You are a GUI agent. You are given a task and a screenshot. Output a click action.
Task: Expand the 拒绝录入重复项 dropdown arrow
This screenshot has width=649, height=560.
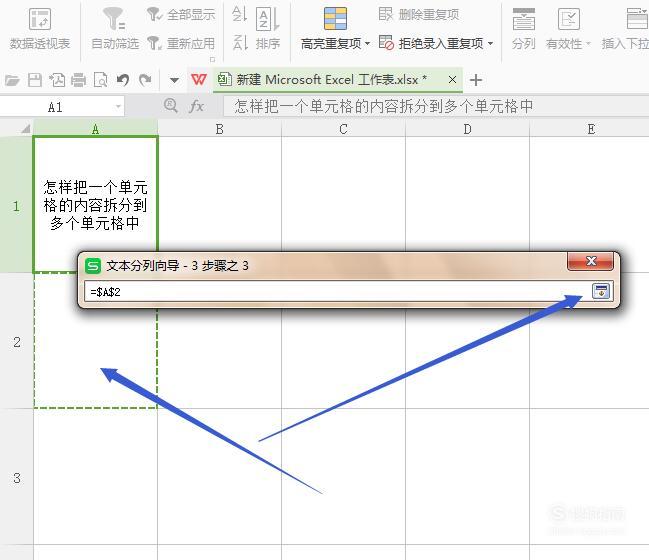coord(490,43)
